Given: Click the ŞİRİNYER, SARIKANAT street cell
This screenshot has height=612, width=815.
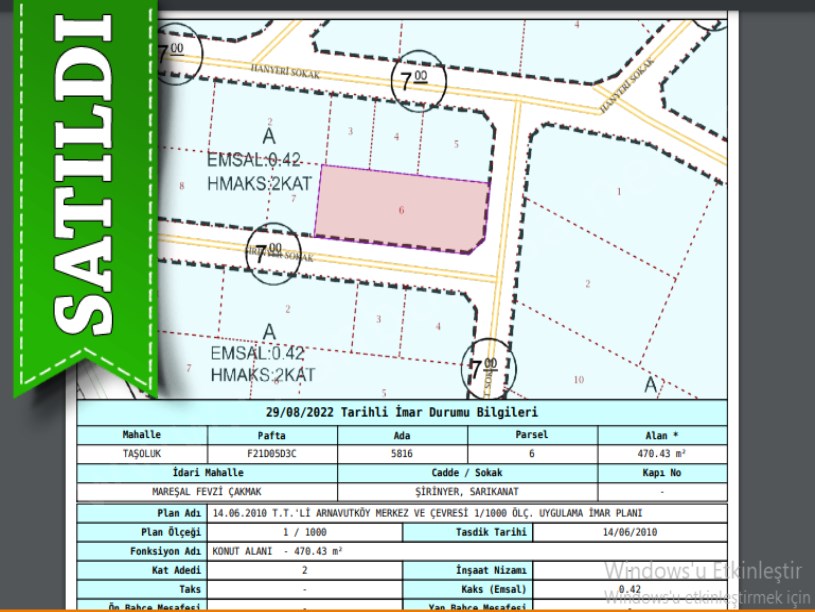Looking at the screenshot, I should [467, 491].
